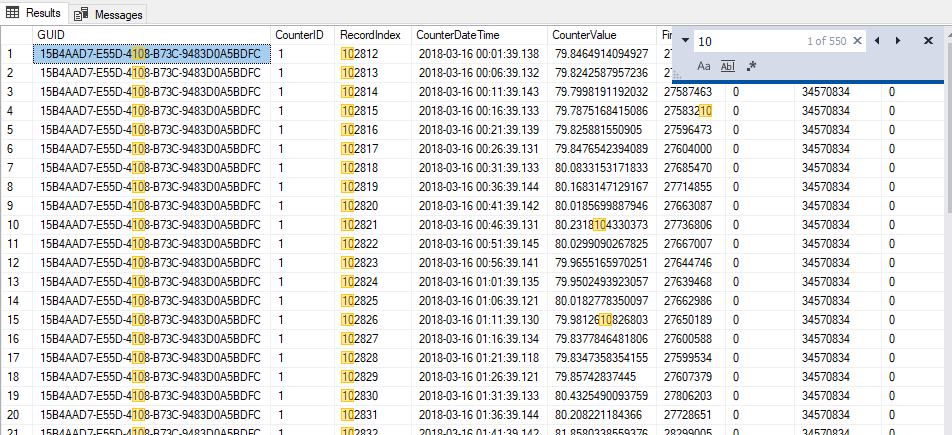Select row header number 20

16,414
